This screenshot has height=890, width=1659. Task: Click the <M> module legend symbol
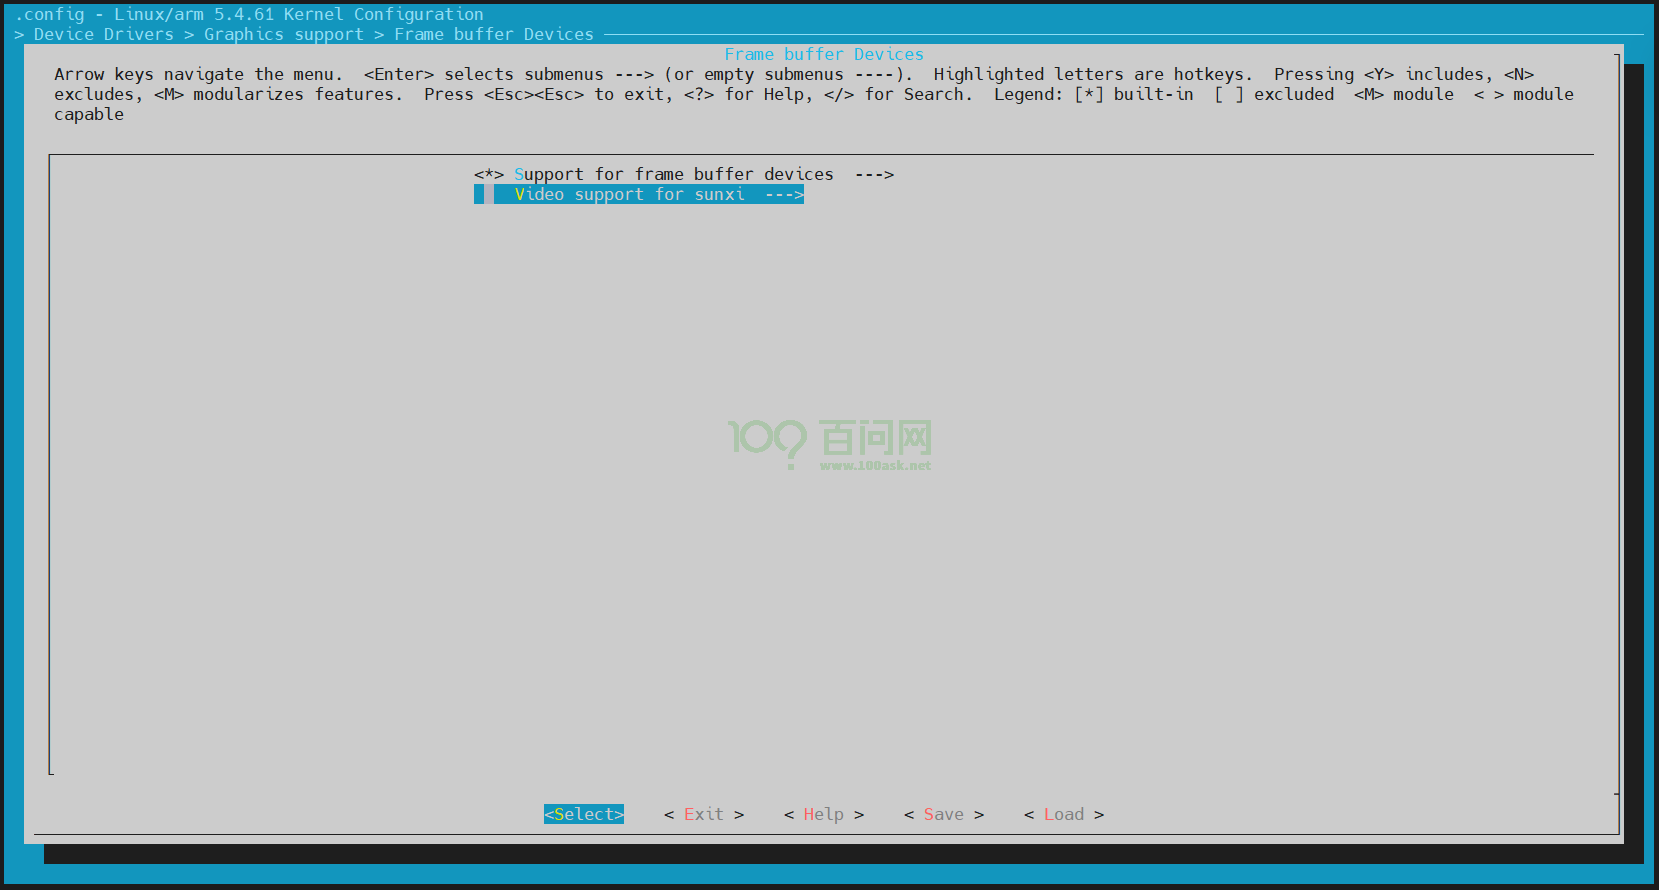[x=1368, y=94]
